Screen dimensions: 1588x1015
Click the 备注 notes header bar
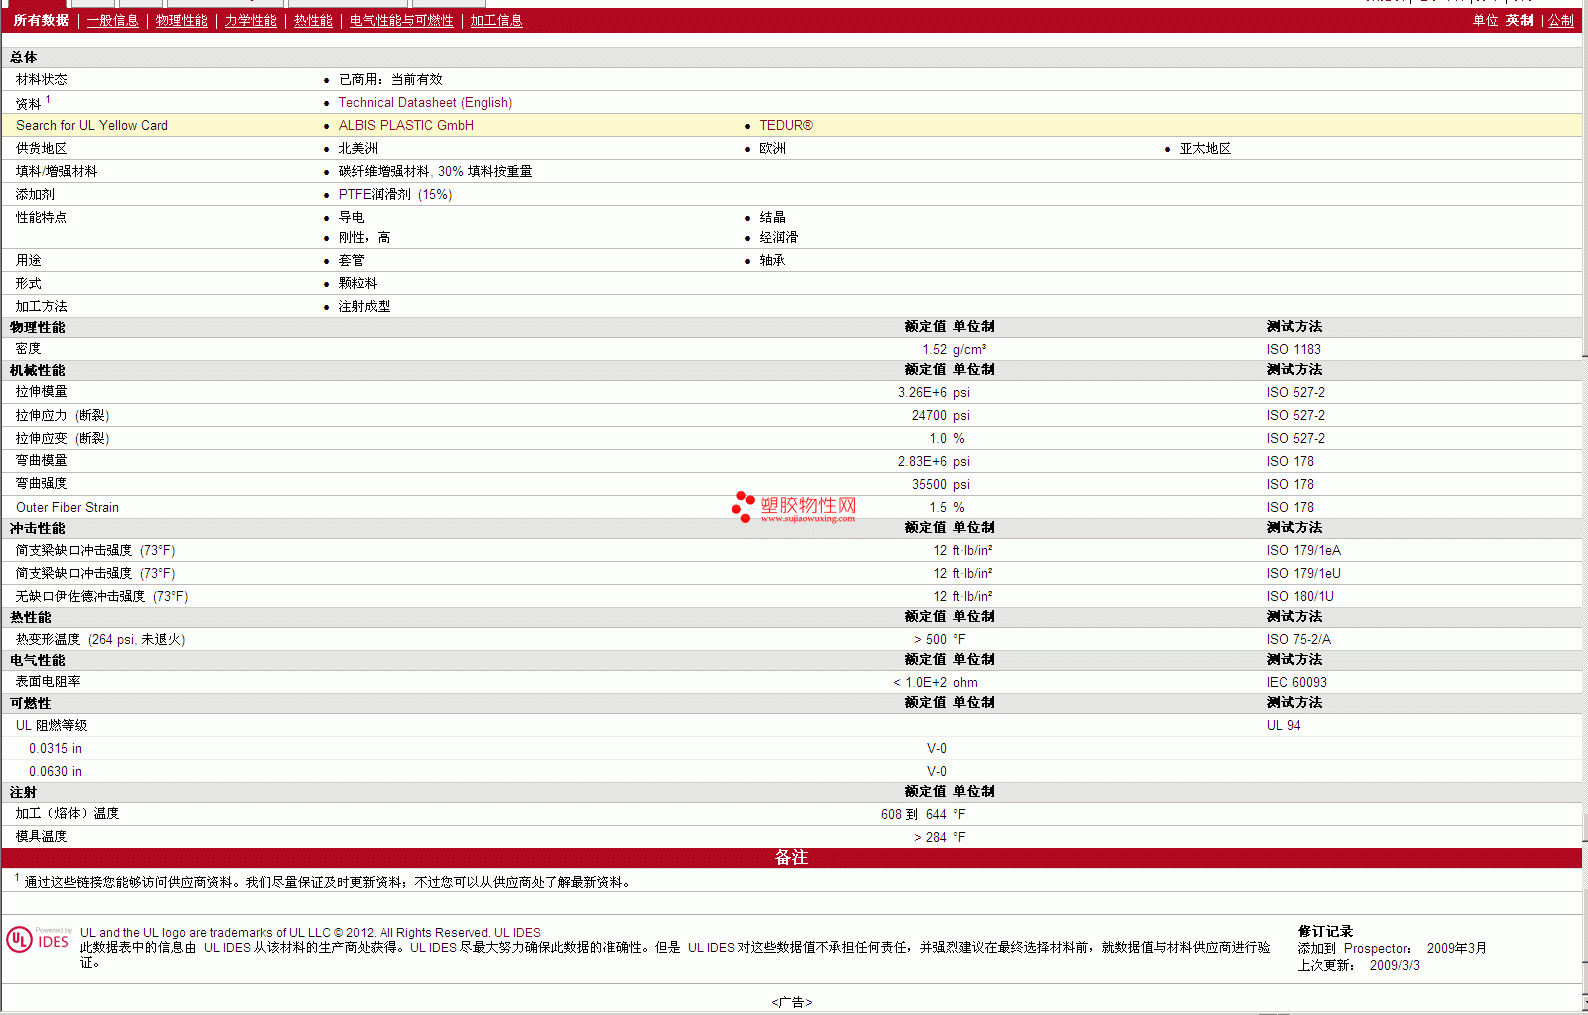click(791, 857)
